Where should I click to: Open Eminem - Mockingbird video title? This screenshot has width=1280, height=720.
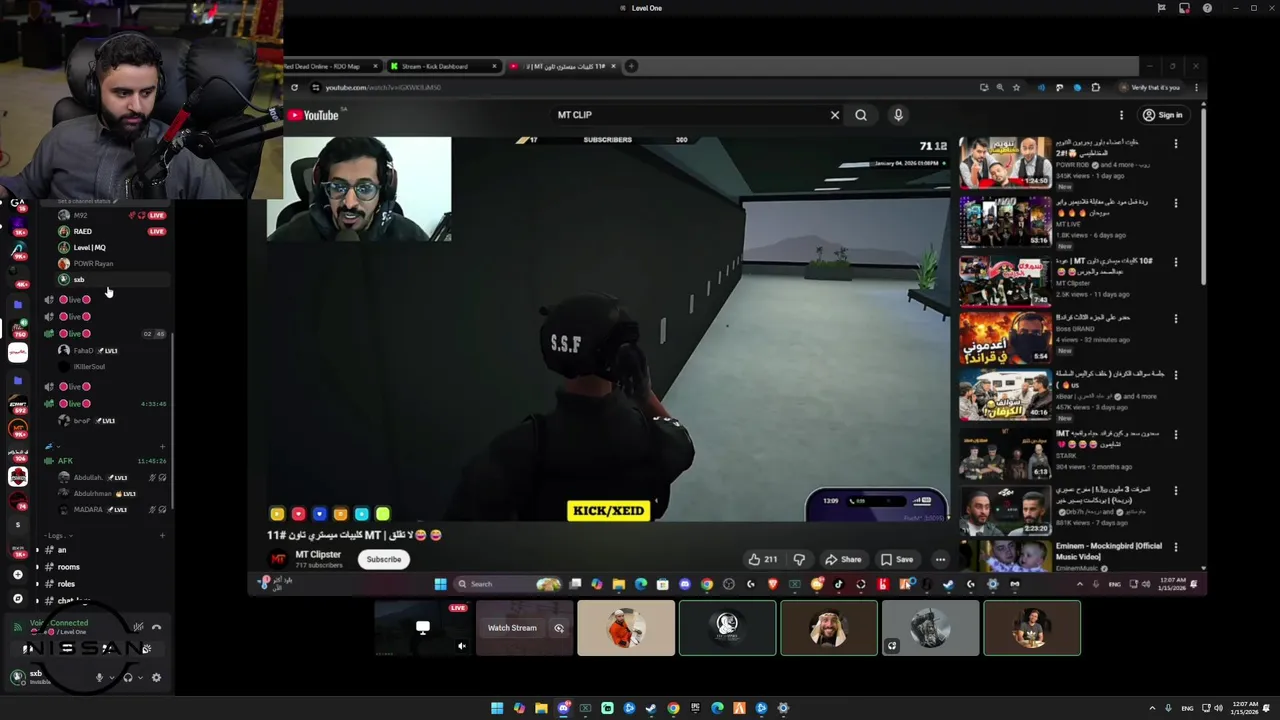tap(1109, 551)
